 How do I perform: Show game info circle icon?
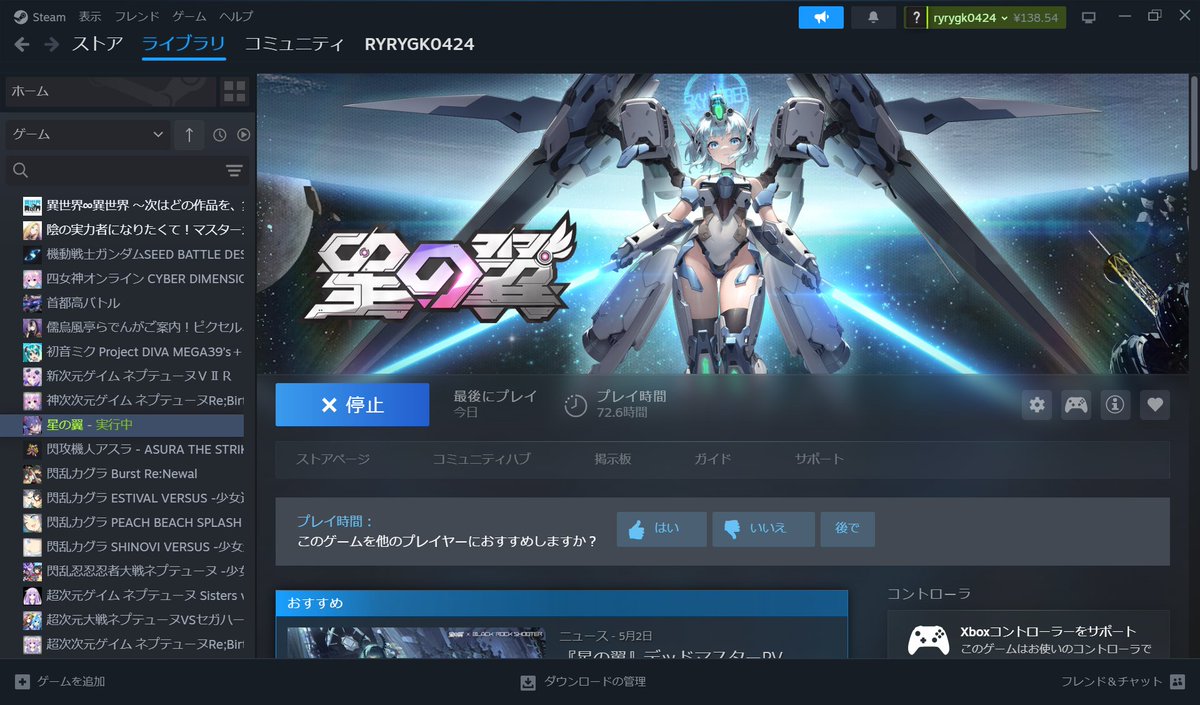1115,405
